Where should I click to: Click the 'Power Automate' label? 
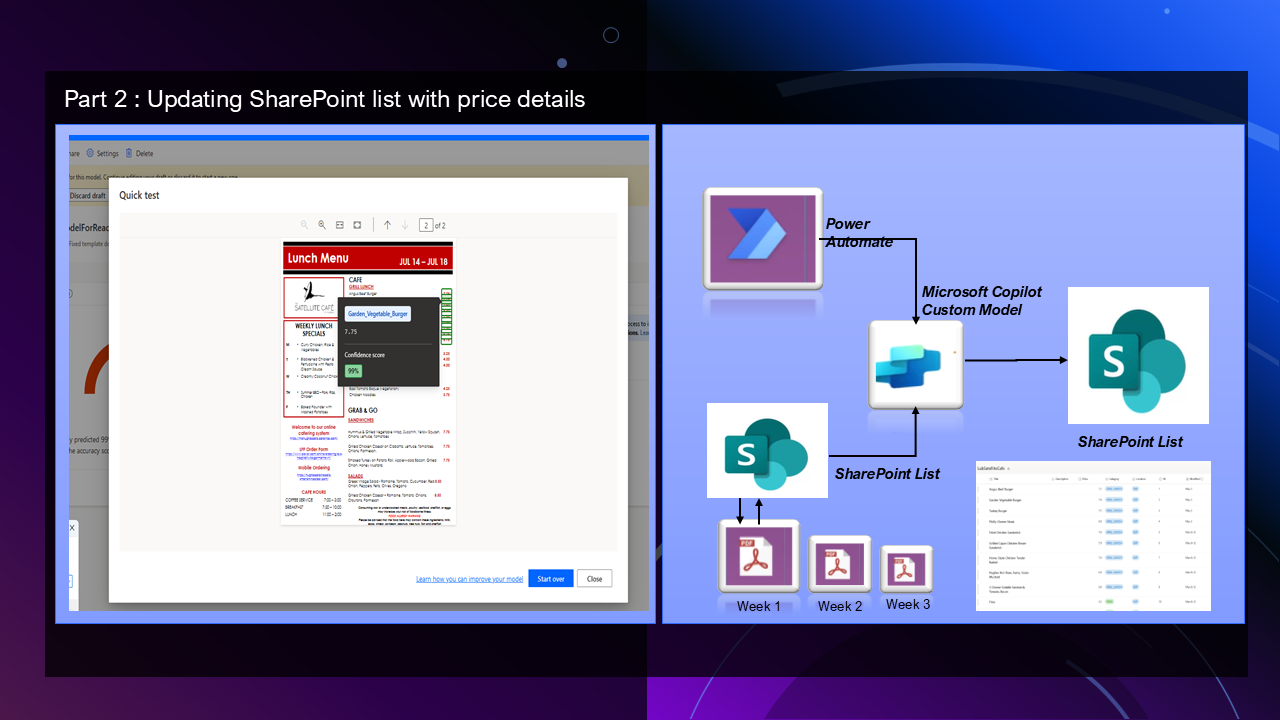859,232
